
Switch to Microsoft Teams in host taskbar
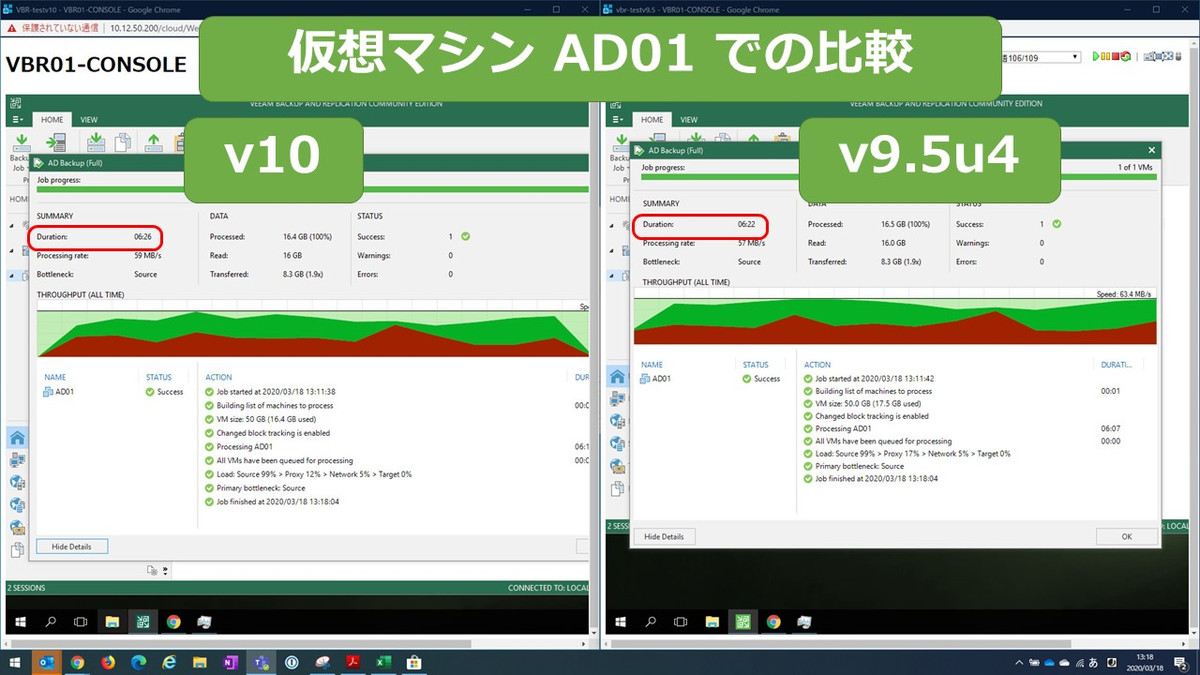click(x=261, y=662)
